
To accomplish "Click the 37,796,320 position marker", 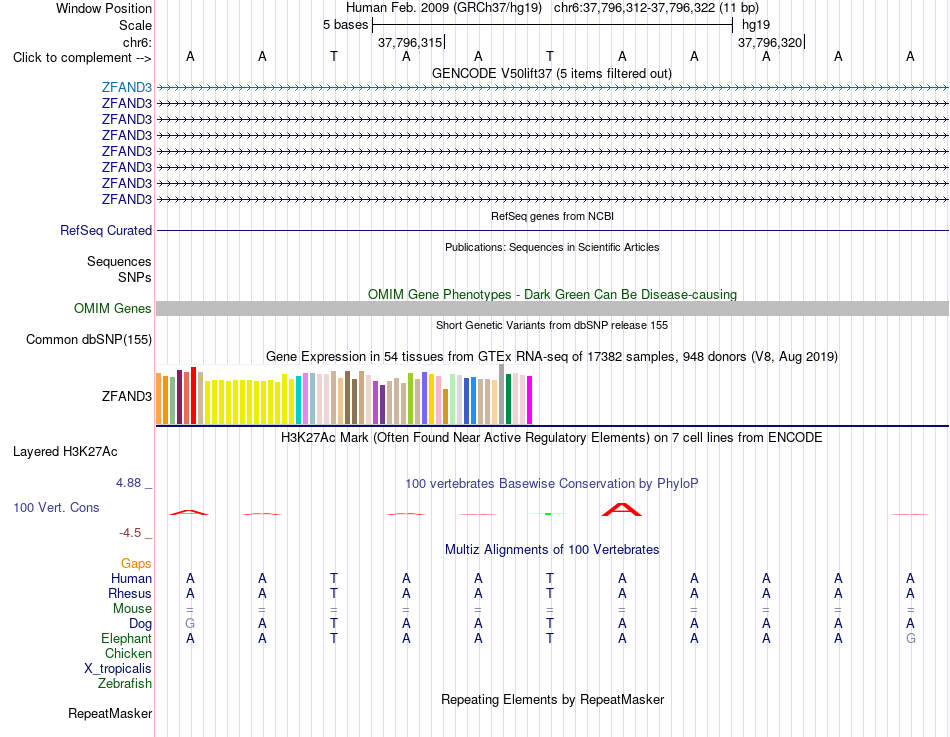I will pyautogui.click(x=770, y=42).
